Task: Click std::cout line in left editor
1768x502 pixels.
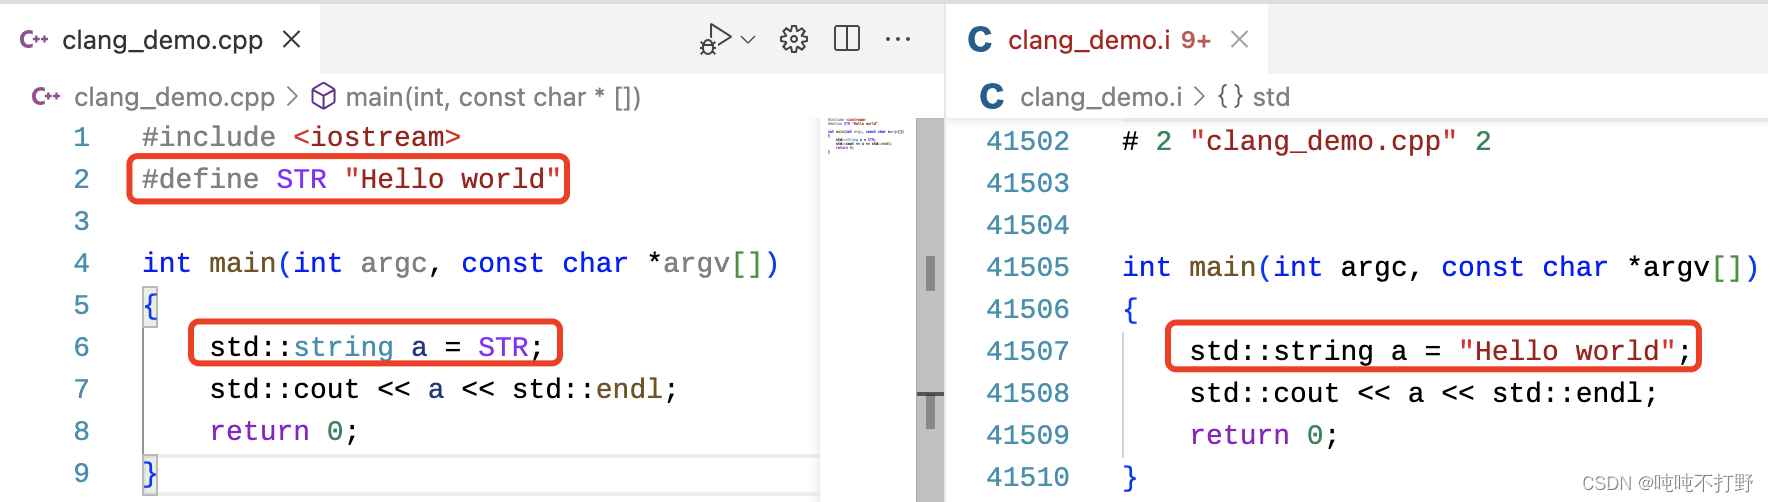Action: point(444,389)
